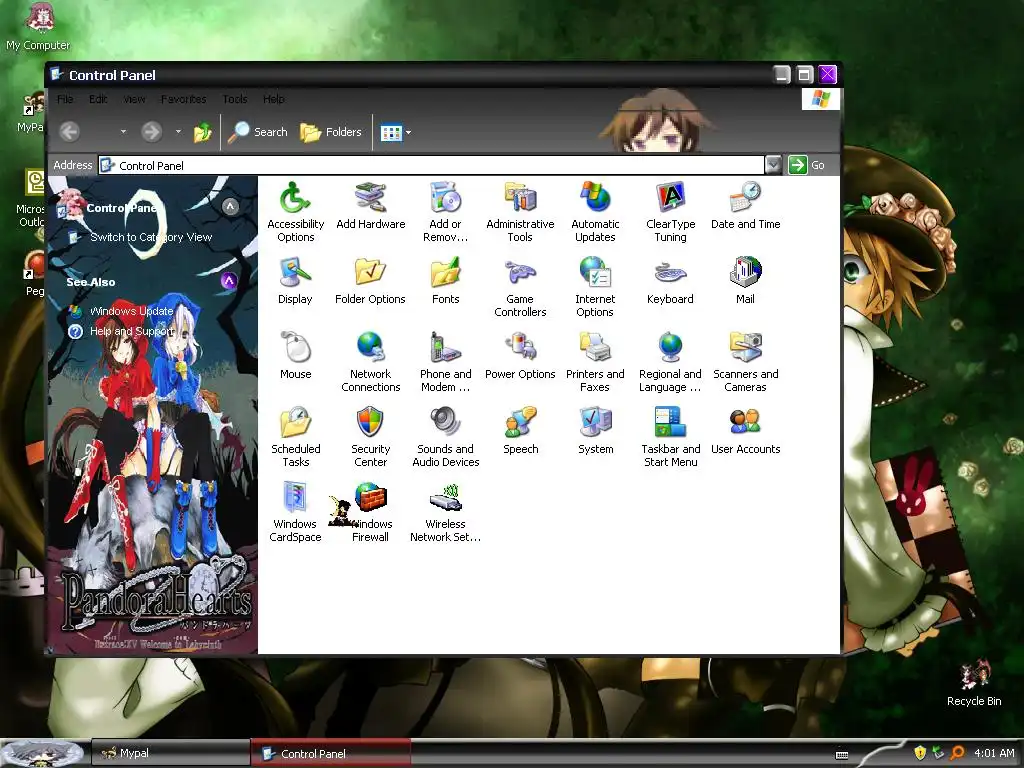Open Administrative Tools
Image resolution: width=1024 pixels, height=768 pixels.
pos(520,211)
